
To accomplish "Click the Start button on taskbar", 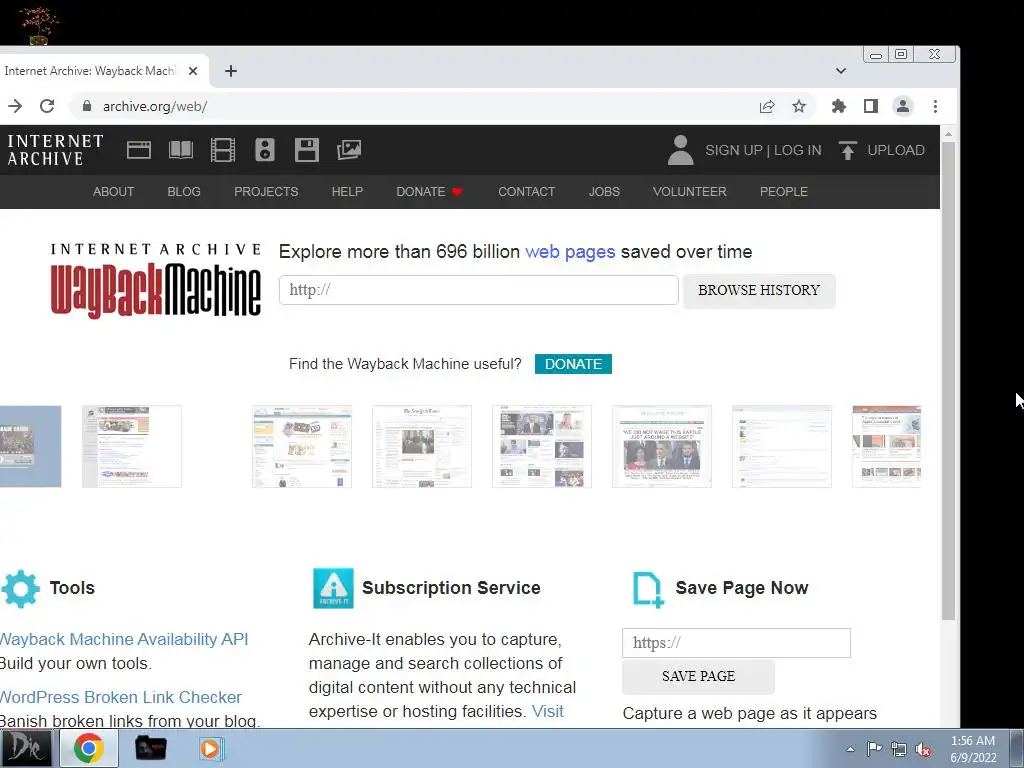I will click(27, 748).
